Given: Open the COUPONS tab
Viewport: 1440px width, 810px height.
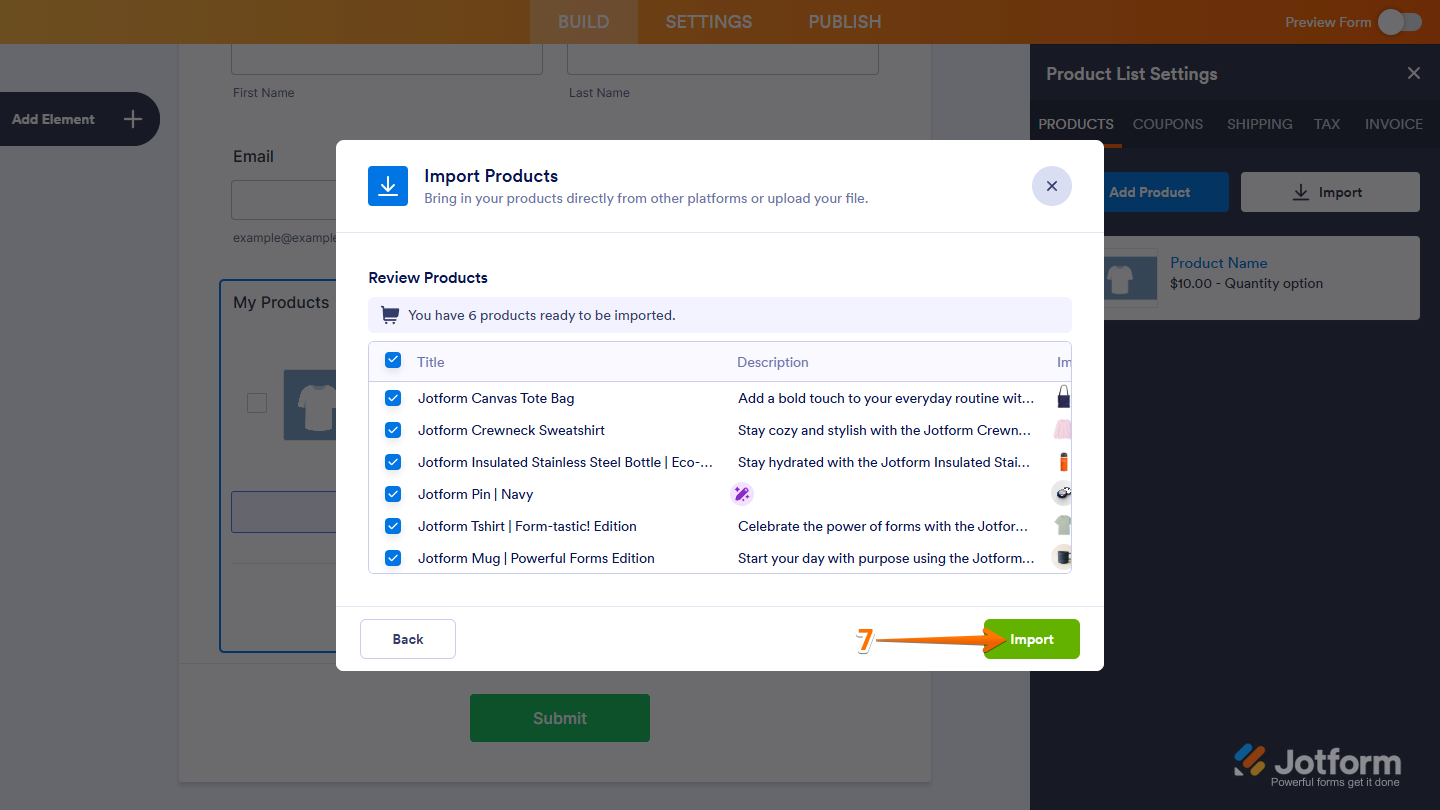Looking at the screenshot, I should click(1167, 124).
